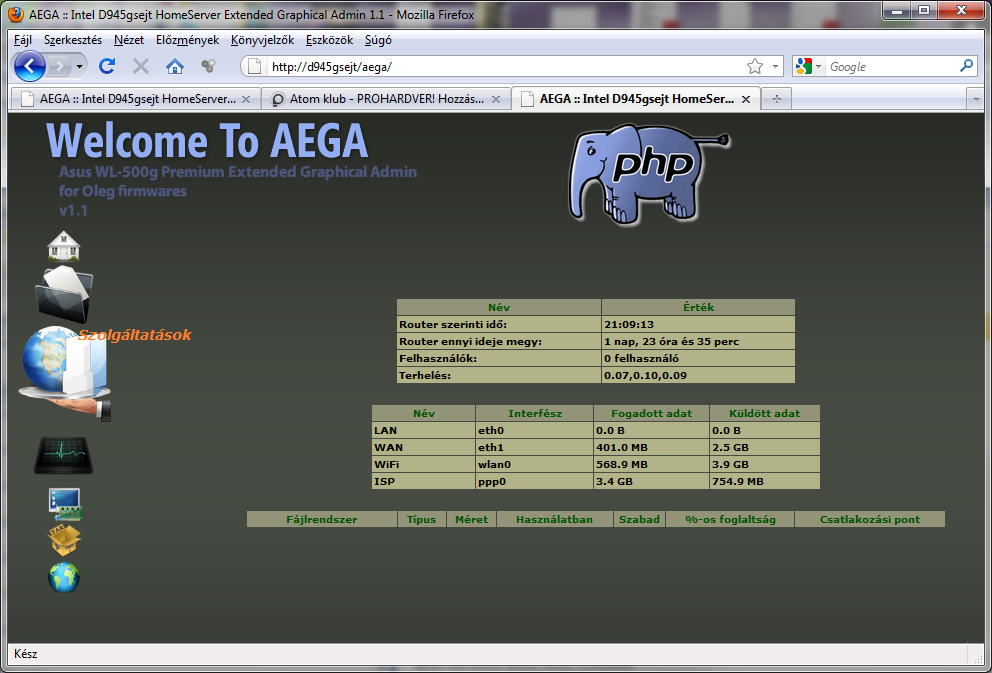This screenshot has width=992, height=673.
Task: Open a new tab with plus button
Action: click(777, 99)
